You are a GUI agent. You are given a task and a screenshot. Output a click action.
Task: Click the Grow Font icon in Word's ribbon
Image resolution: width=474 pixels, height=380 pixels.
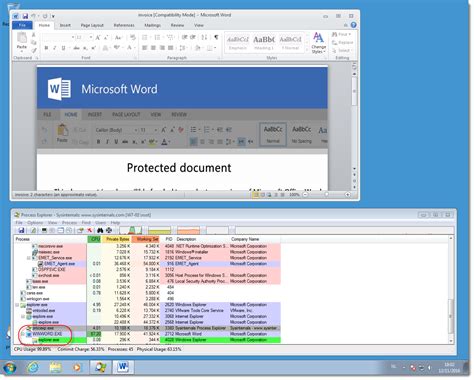98,38
